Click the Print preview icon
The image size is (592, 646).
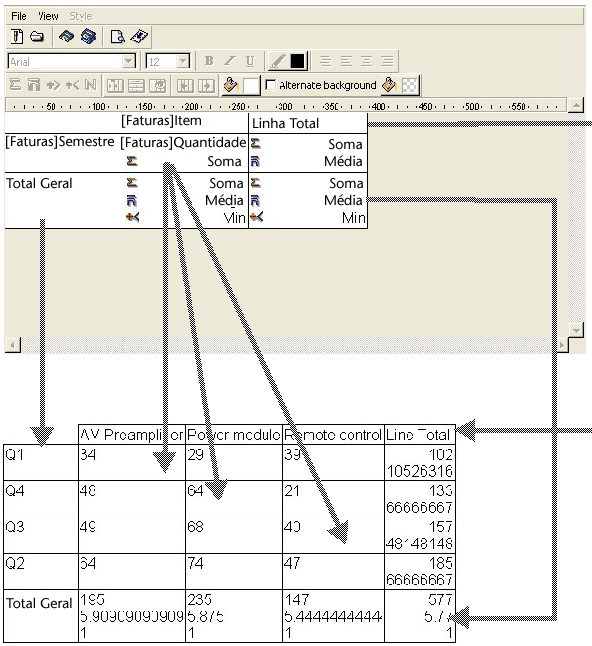pos(118,37)
